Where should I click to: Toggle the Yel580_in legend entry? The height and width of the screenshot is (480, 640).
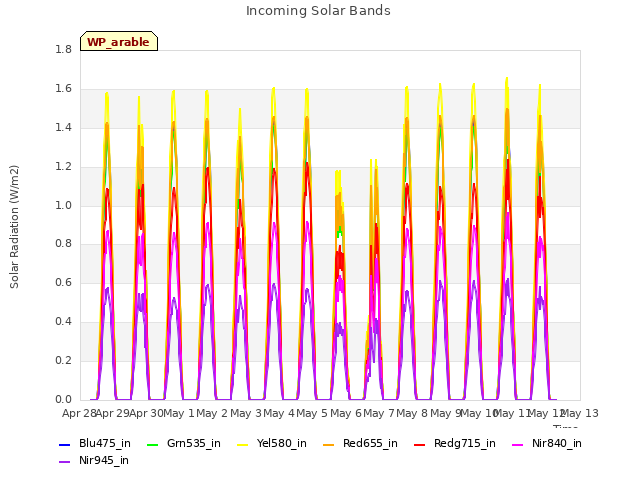272,444
